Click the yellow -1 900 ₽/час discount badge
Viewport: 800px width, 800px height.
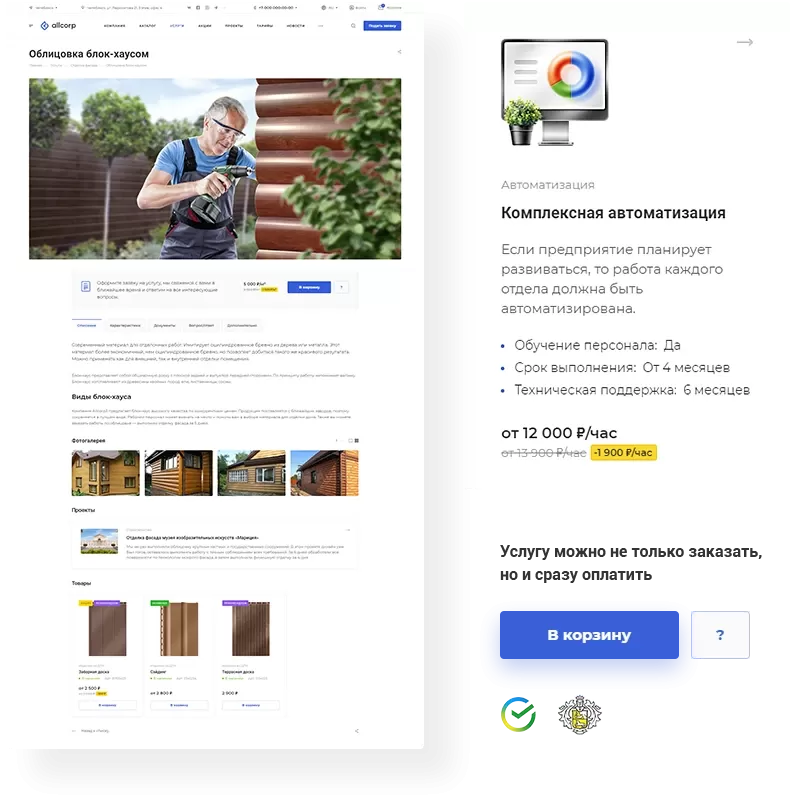623,453
